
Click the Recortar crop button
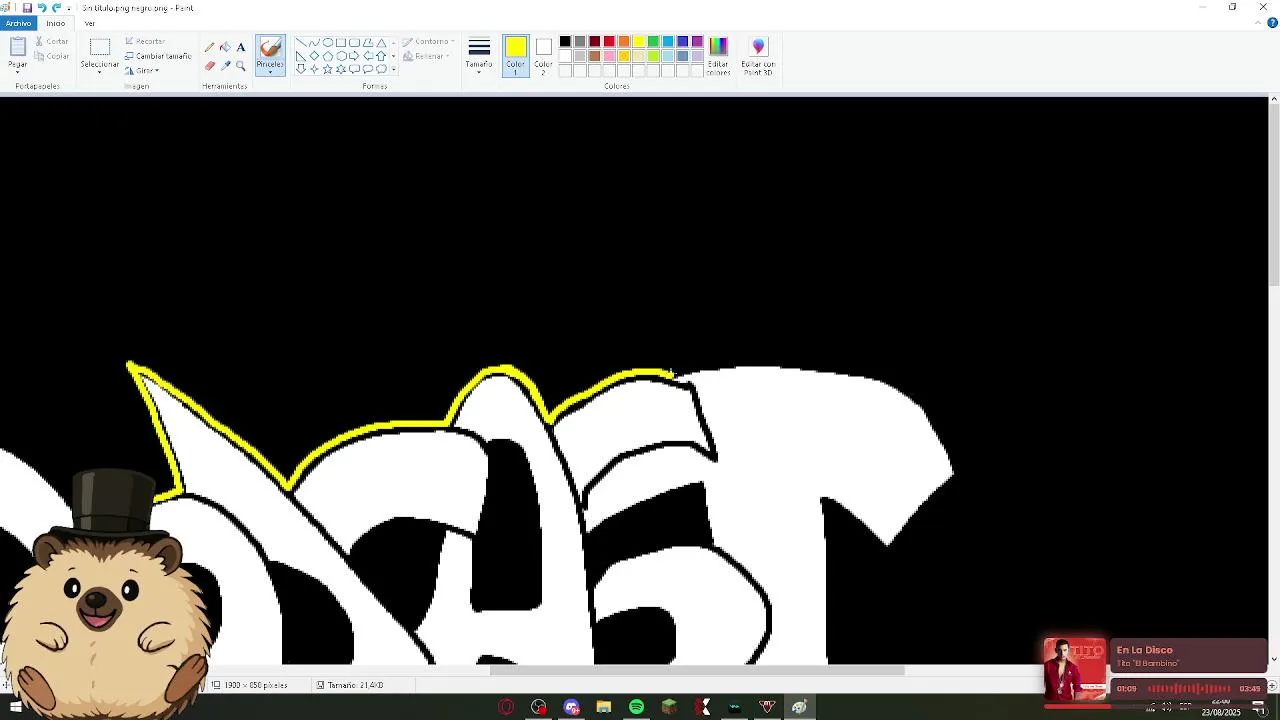(145, 41)
